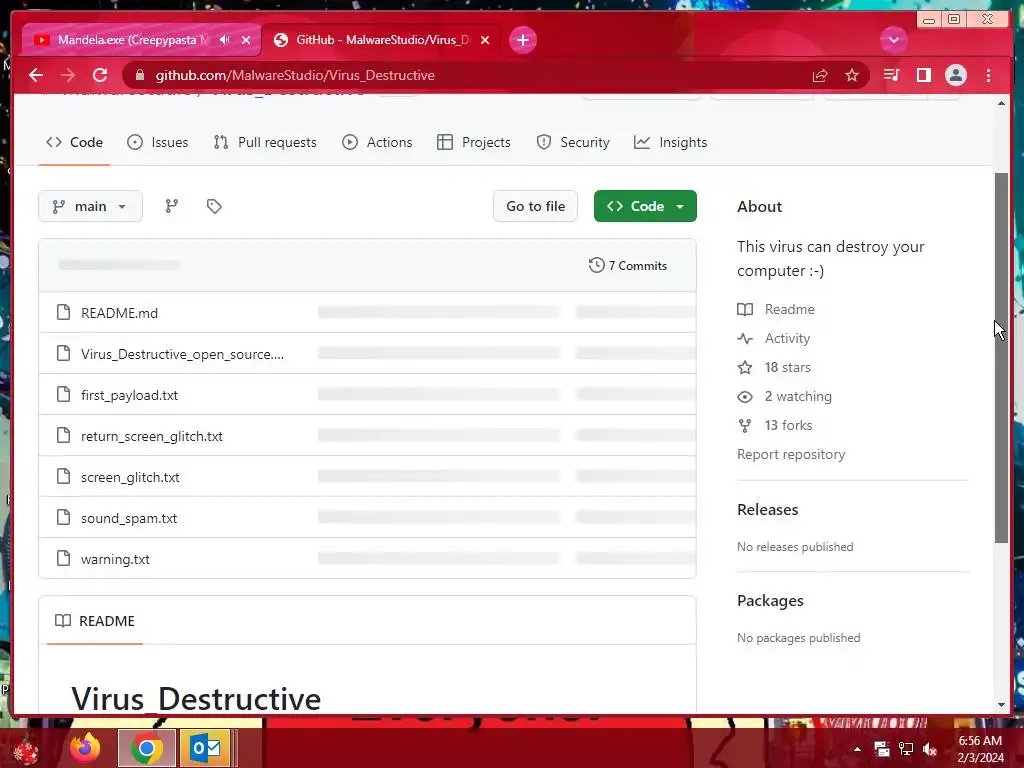This screenshot has height=768, width=1024.
Task: Open Virus_Destructive_open_source file
Action: [182, 354]
